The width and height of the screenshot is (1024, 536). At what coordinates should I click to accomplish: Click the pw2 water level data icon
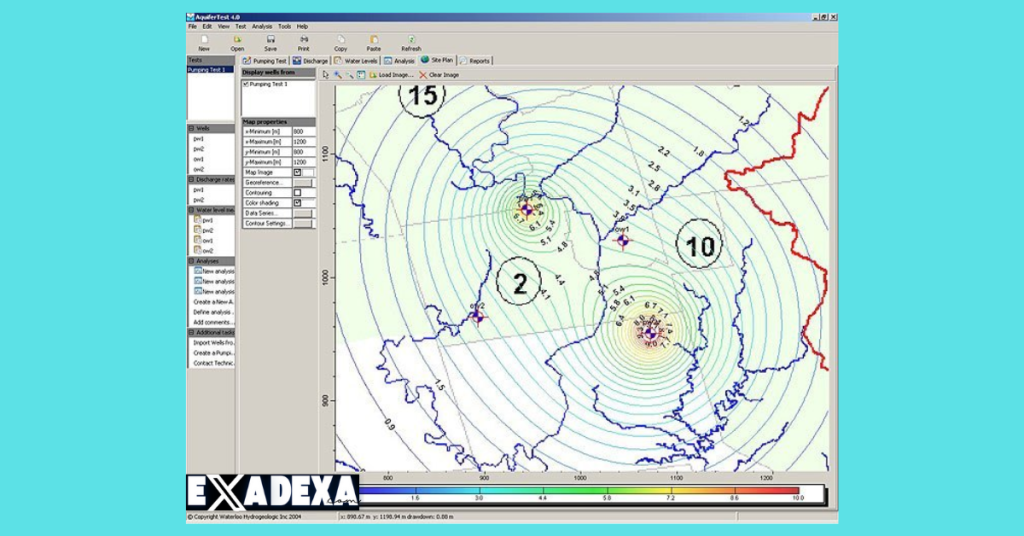click(197, 230)
